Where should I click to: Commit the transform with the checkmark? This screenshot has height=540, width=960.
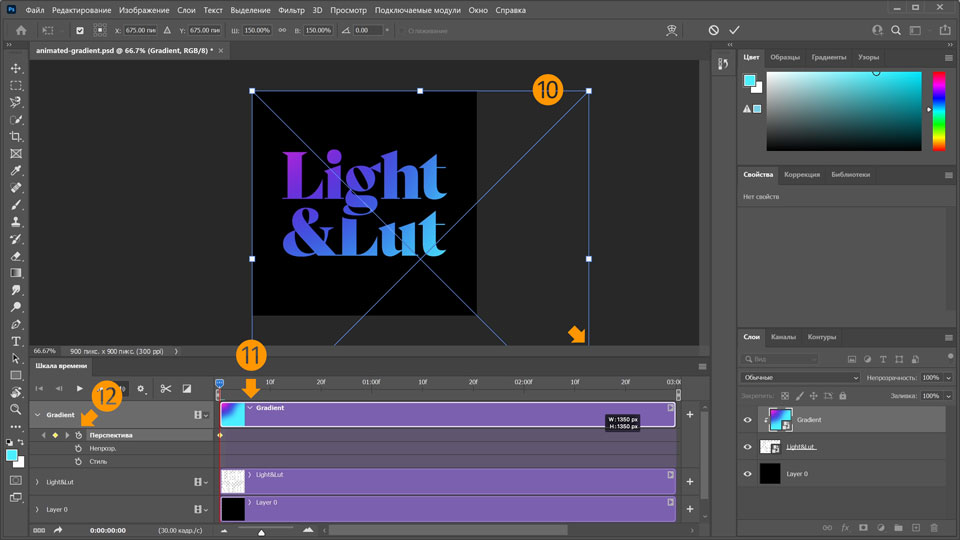pyautogui.click(x=735, y=31)
